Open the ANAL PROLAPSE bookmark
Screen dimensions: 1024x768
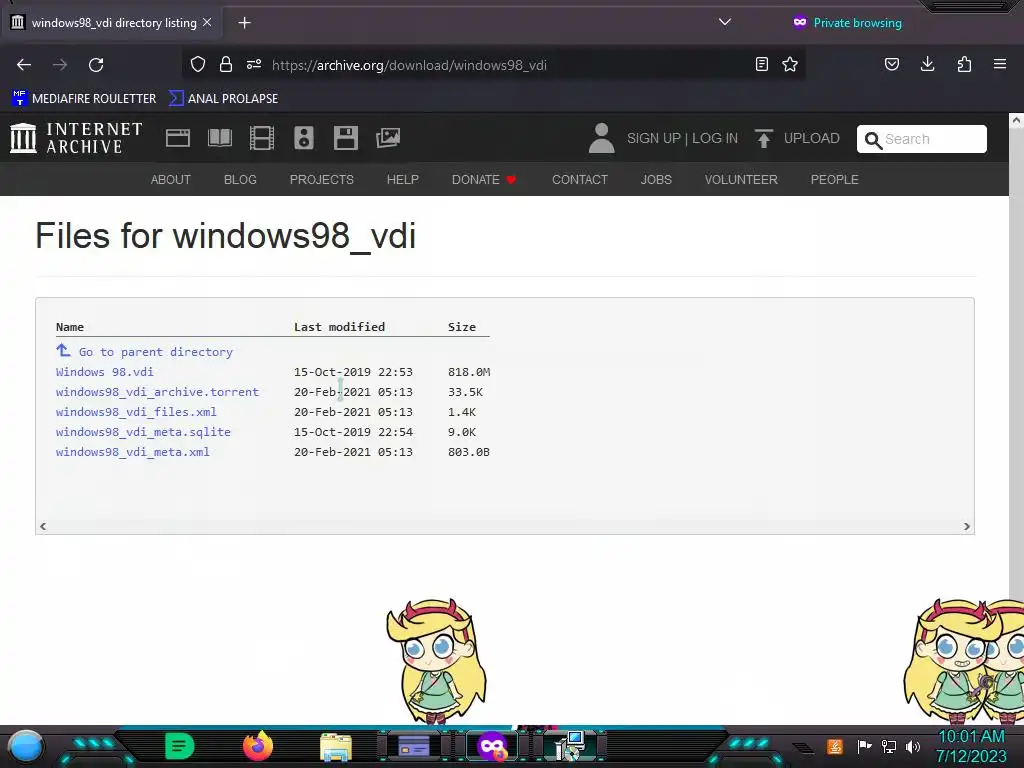coord(223,99)
